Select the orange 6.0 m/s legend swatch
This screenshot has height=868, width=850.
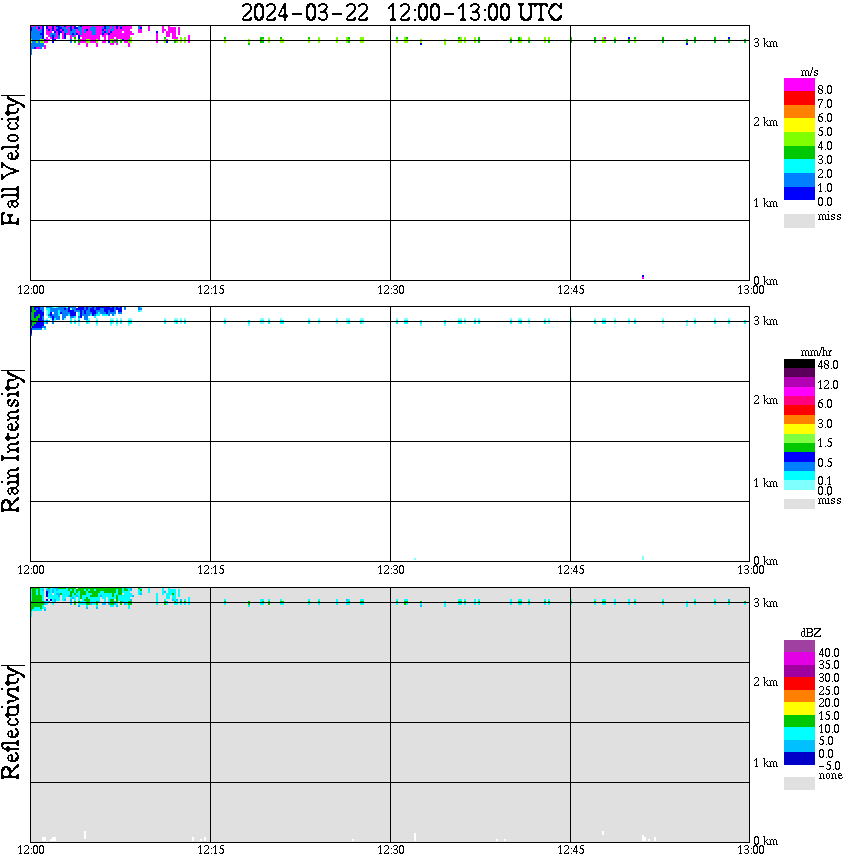[x=799, y=112]
